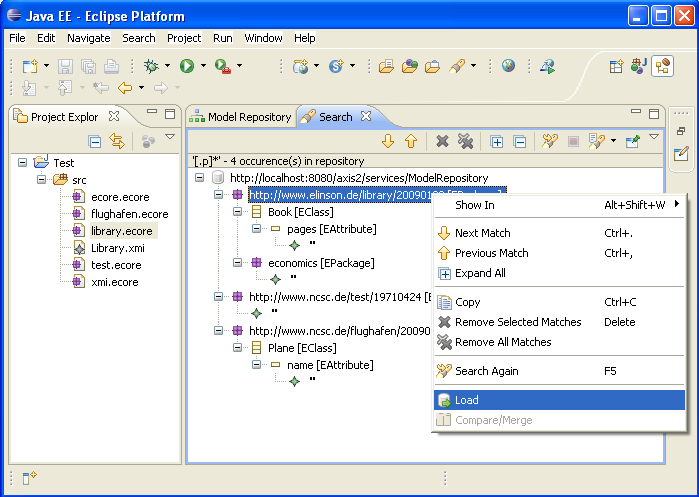699x497 pixels.
Task: Toggle Pin the Search View icon
Action: [x=633, y=141]
